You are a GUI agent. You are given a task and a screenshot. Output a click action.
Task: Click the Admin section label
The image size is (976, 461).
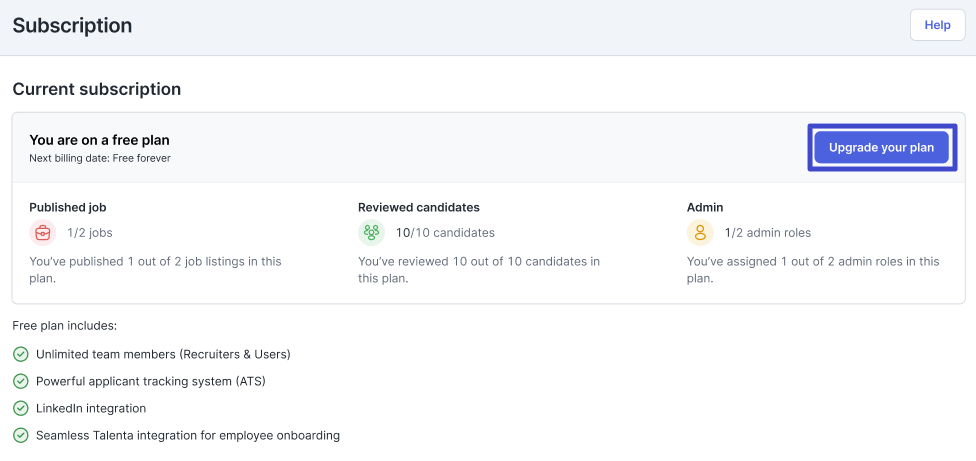click(x=705, y=208)
